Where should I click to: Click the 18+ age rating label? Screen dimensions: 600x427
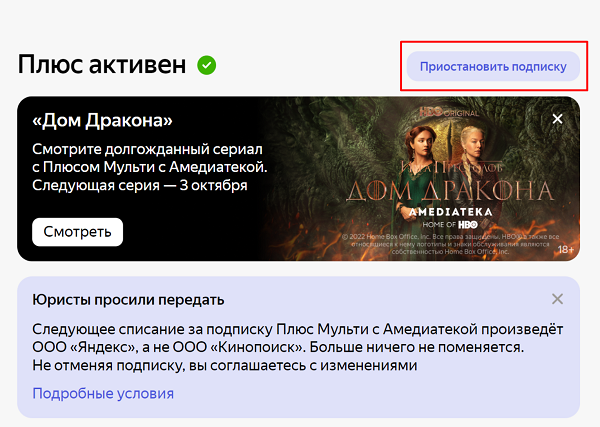pyautogui.click(x=566, y=250)
